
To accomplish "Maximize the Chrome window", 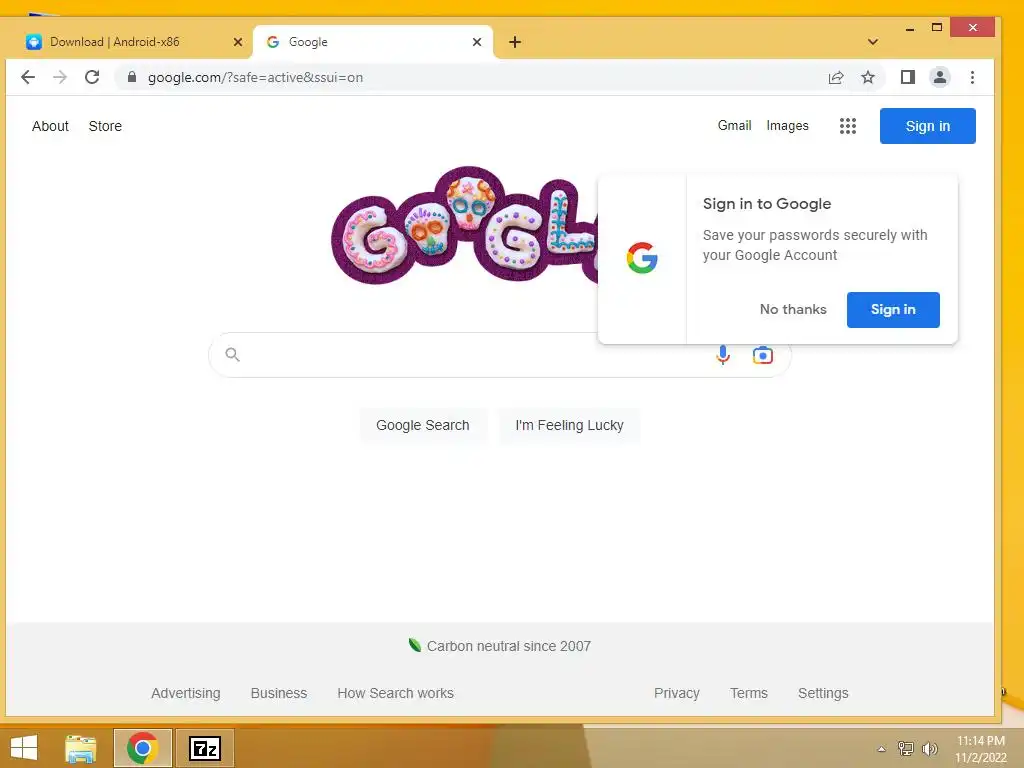I will click(x=936, y=27).
